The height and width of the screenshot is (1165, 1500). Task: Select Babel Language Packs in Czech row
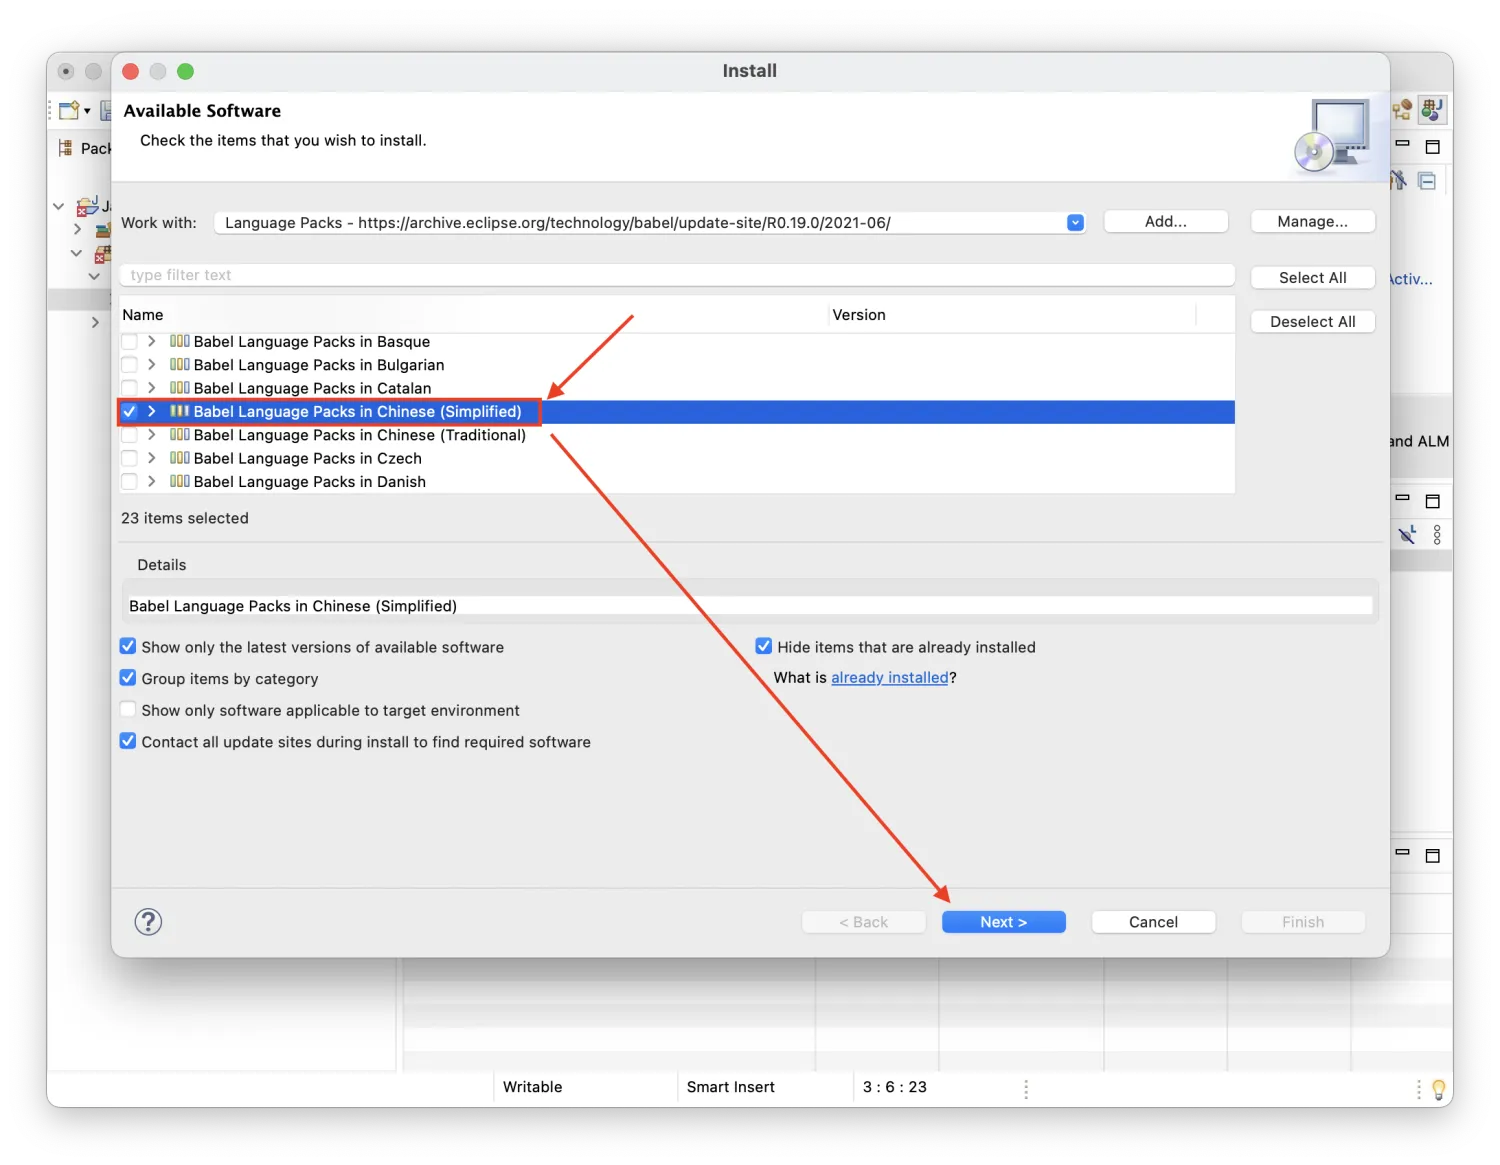coord(307,458)
